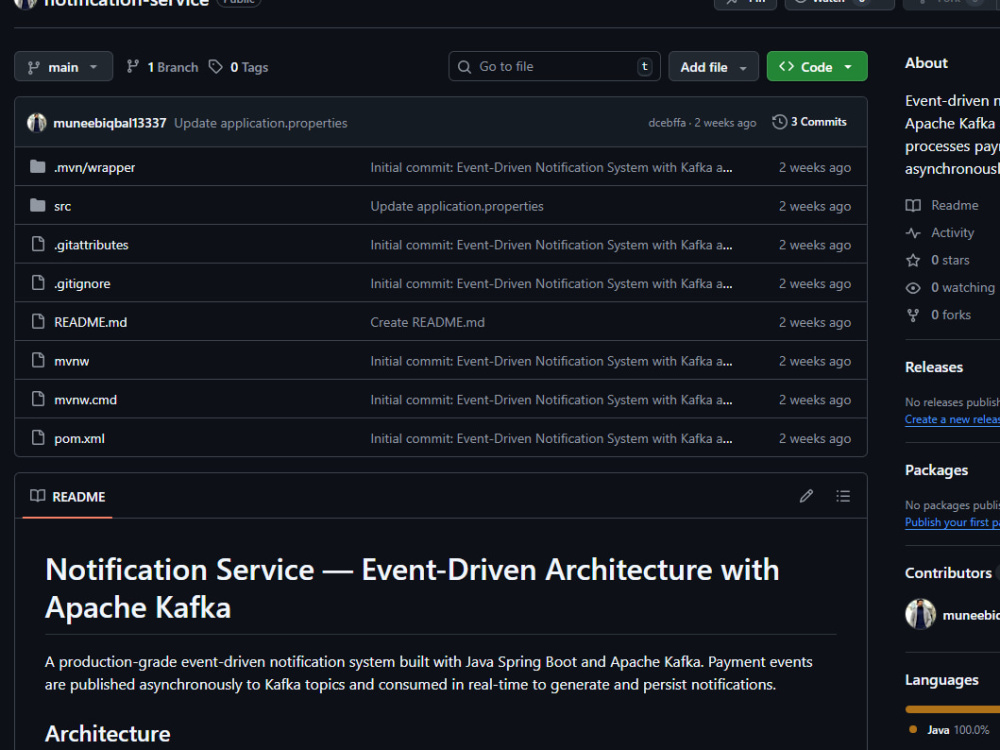
Task: Click the Activity pulse icon
Action: (913, 233)
